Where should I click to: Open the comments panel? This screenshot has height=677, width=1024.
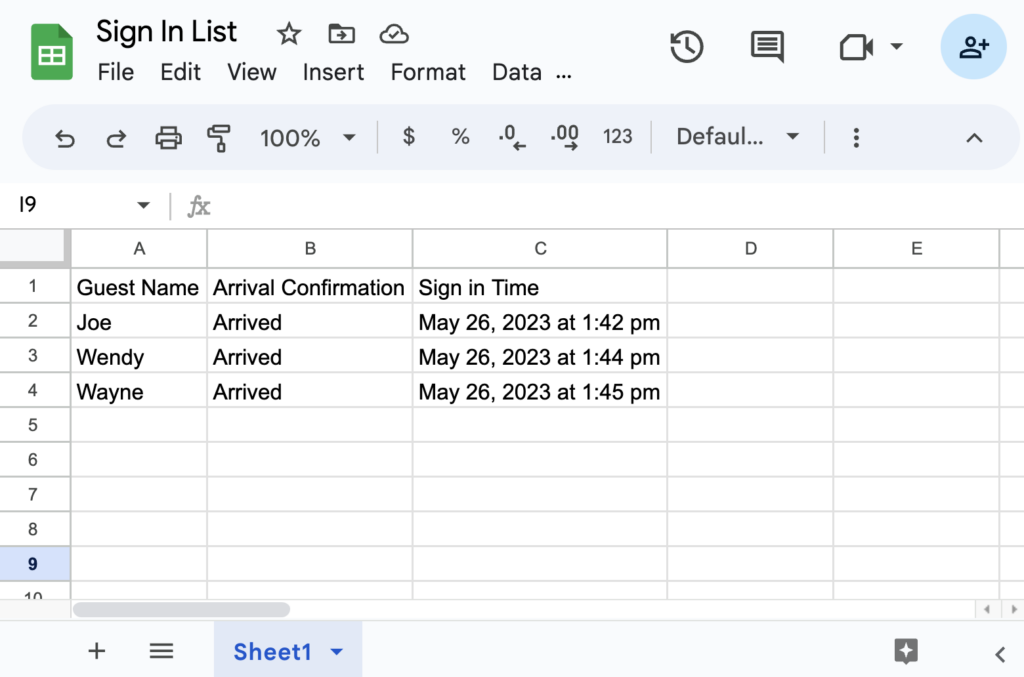[x=766, y=46]
